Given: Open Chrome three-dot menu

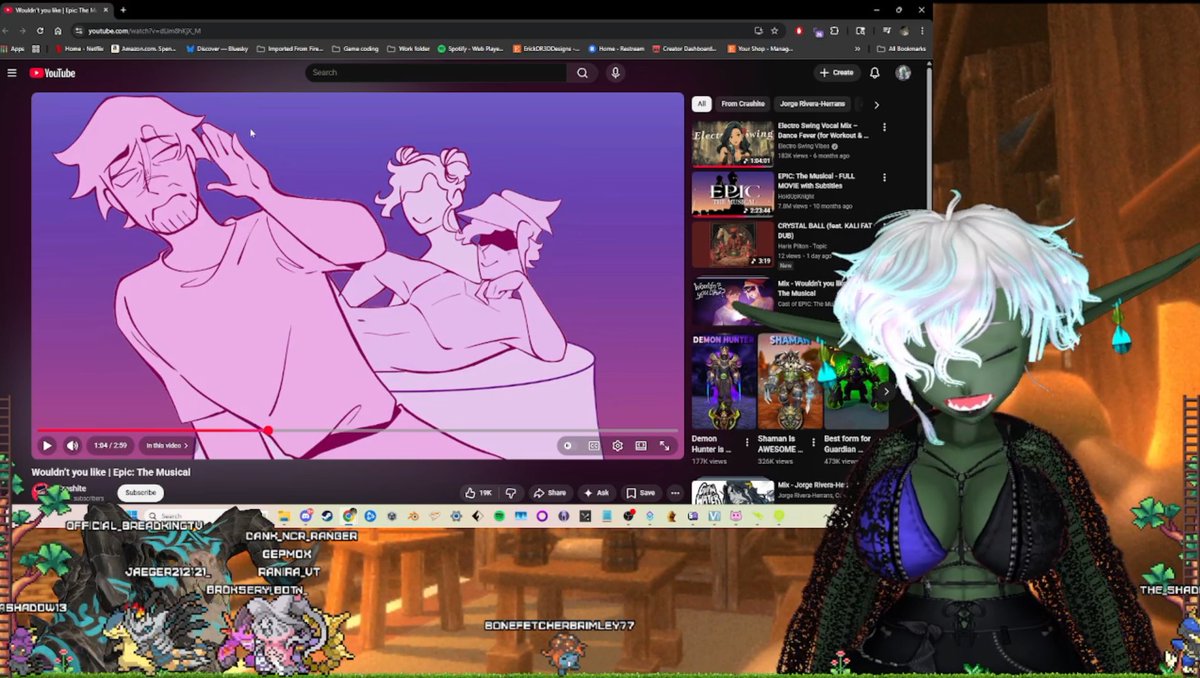Looking at the screenshot, I should 922,31.
